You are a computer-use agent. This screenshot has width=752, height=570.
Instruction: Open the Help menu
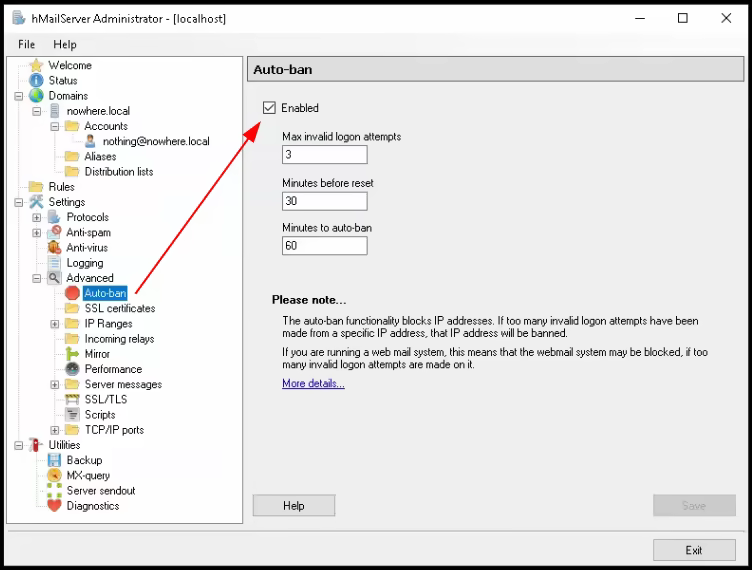(x=65, y=45)
